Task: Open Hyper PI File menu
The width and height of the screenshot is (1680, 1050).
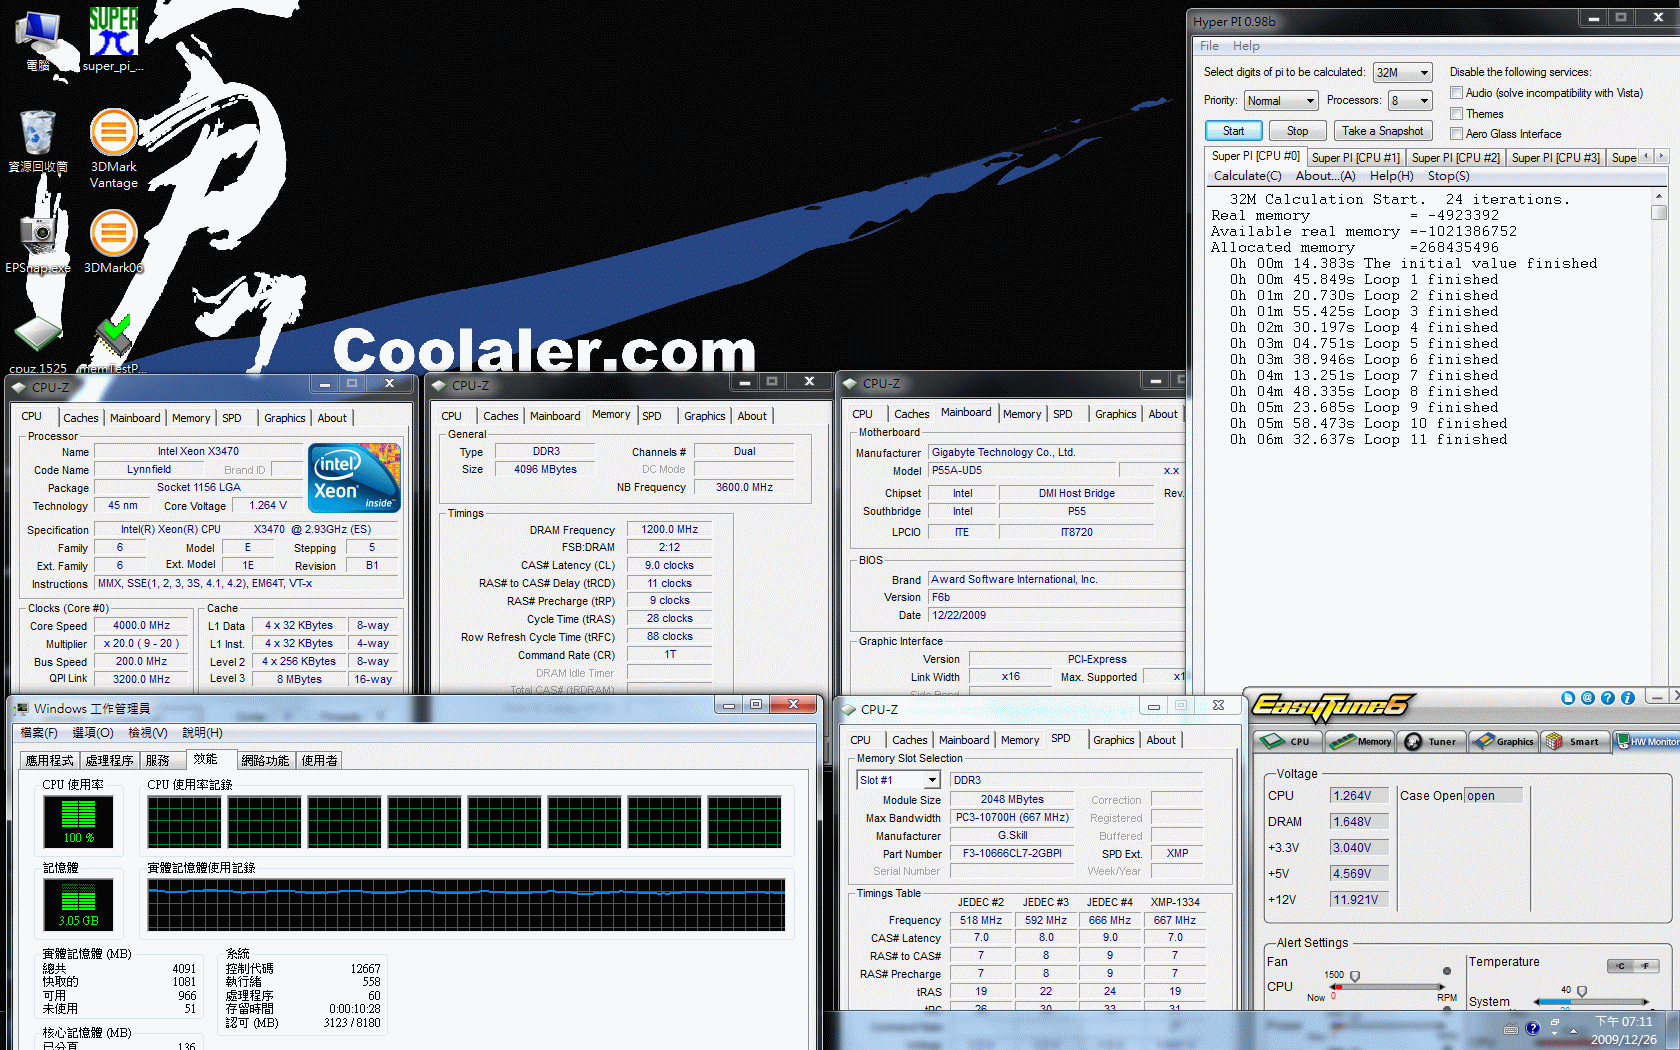Action: pos(1209,46)
